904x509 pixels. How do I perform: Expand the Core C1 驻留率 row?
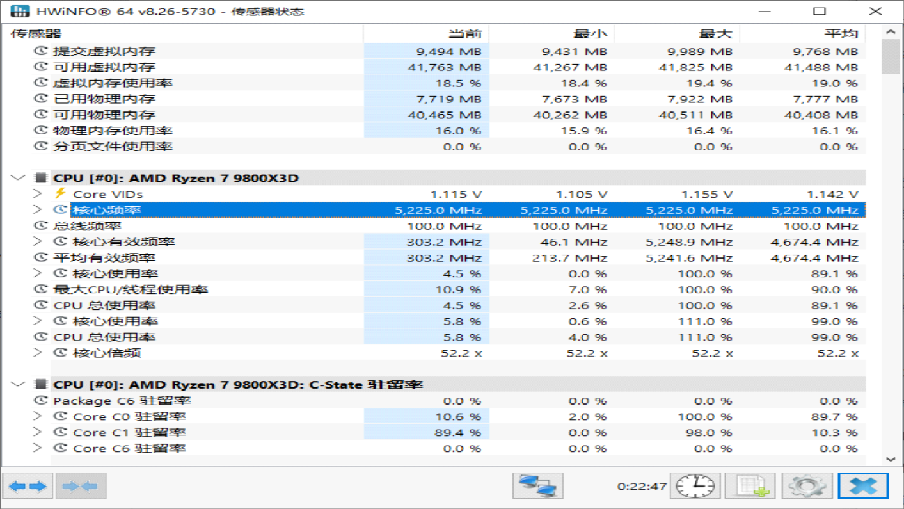(37, 432)
